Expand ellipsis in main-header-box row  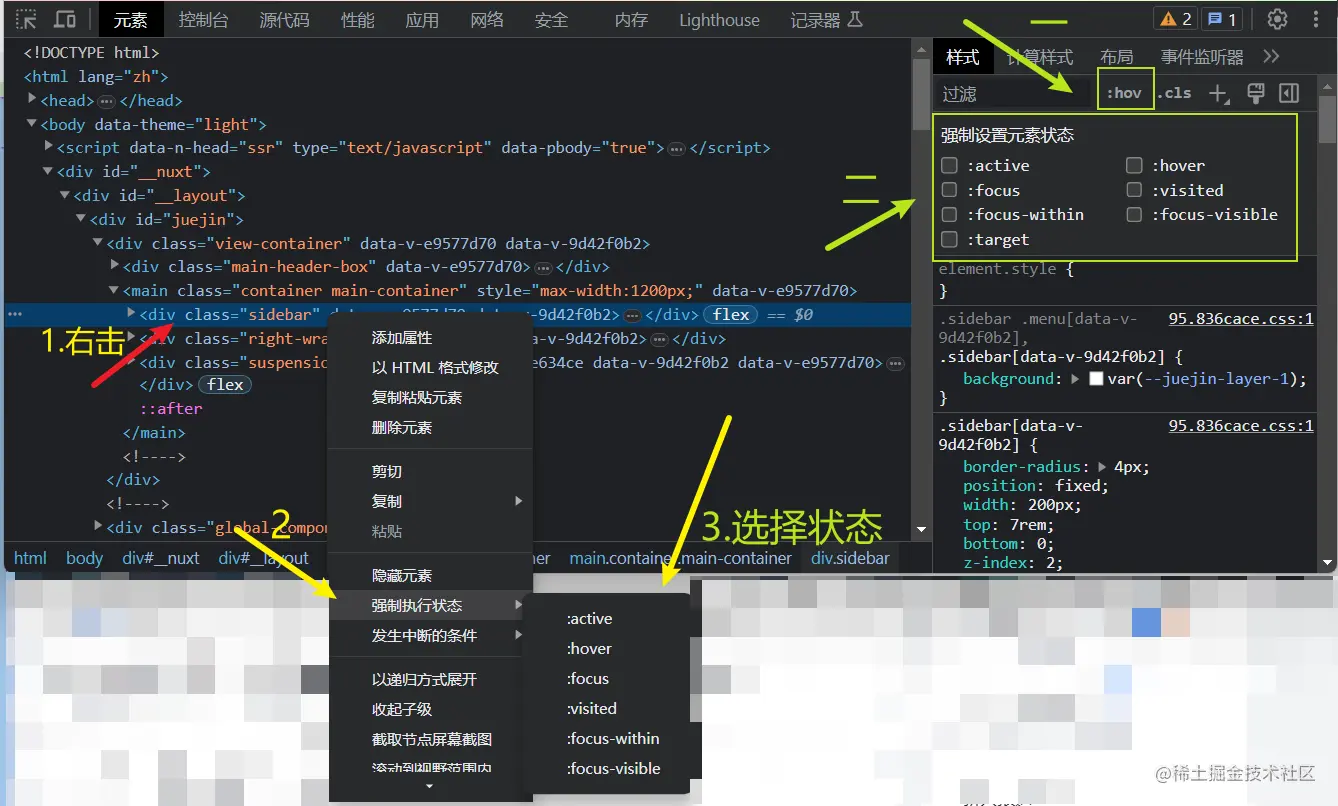pyautogui.click(x=543, y=267)
